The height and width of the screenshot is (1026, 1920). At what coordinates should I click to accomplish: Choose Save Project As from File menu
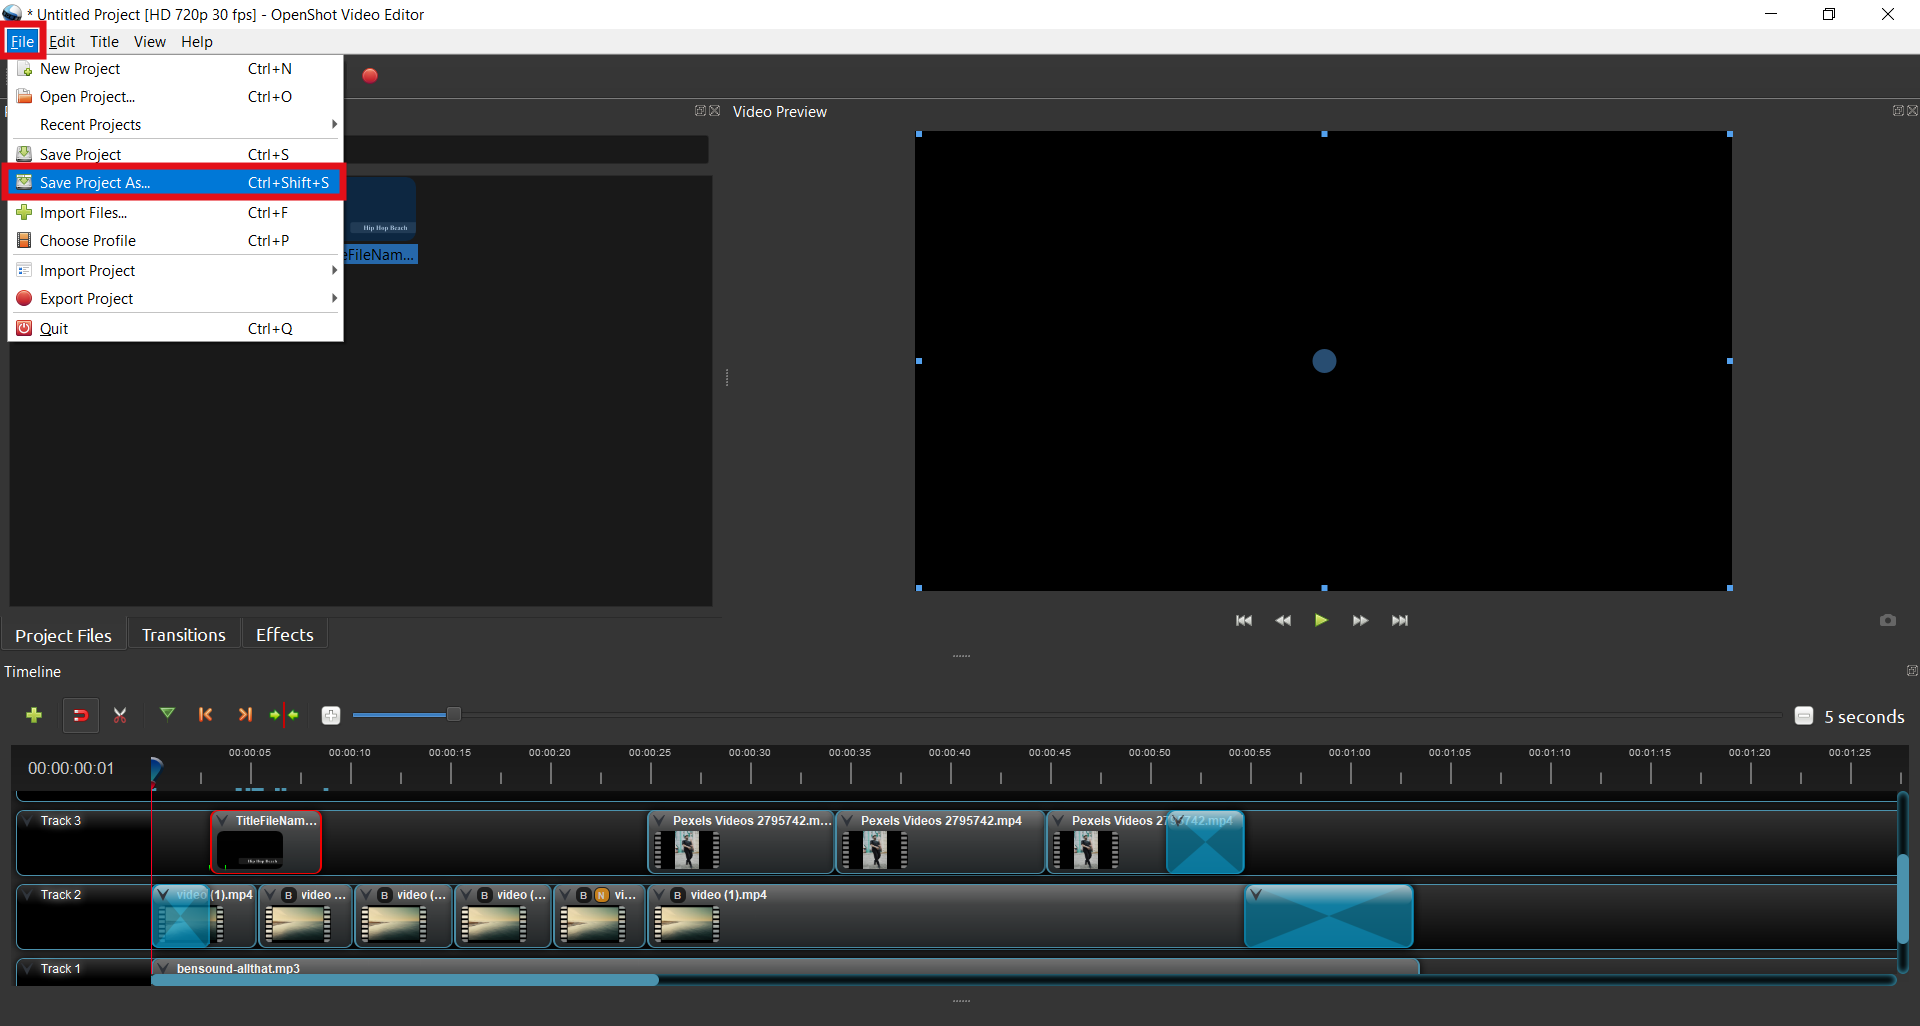tap(175, 182)
